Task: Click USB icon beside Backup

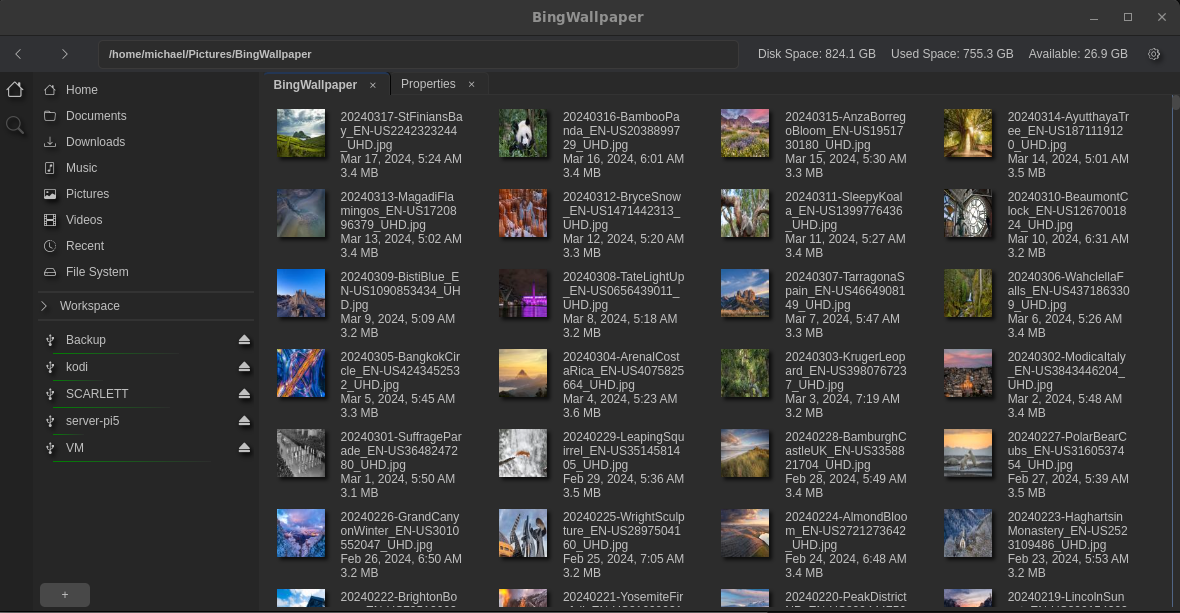Action: 50,340
